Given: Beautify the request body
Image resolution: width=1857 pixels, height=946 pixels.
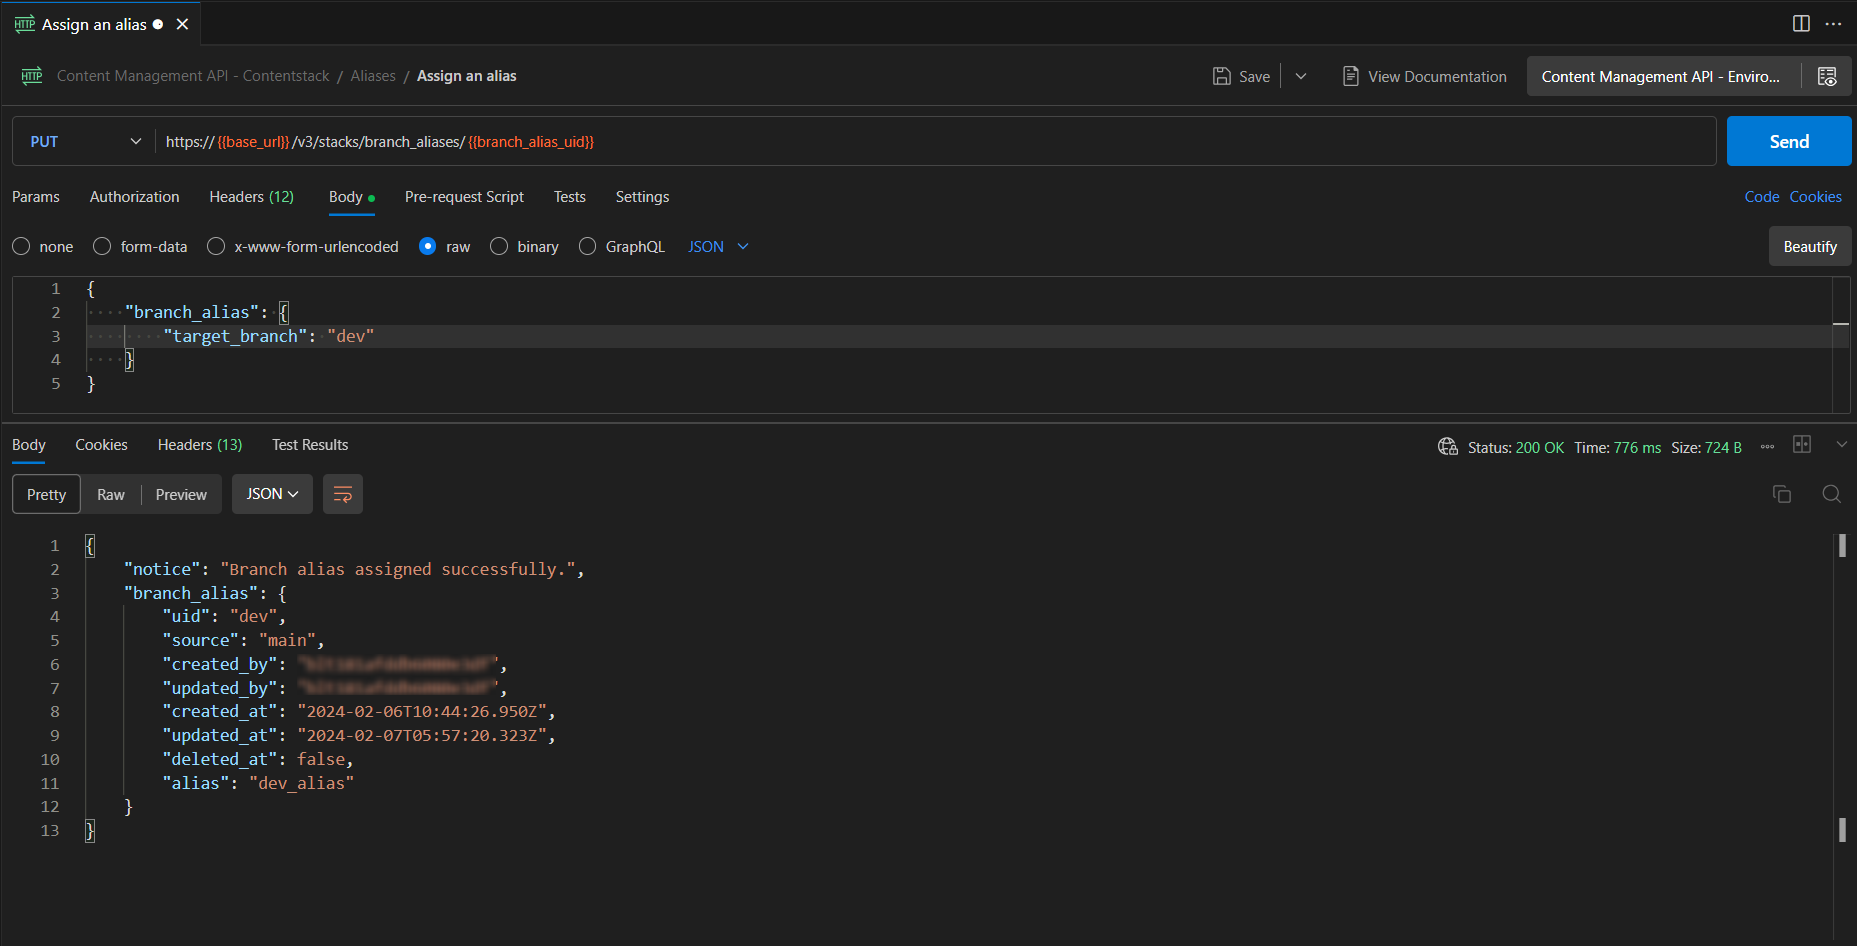Looking at the screenshot, I should pos(1810,246).
